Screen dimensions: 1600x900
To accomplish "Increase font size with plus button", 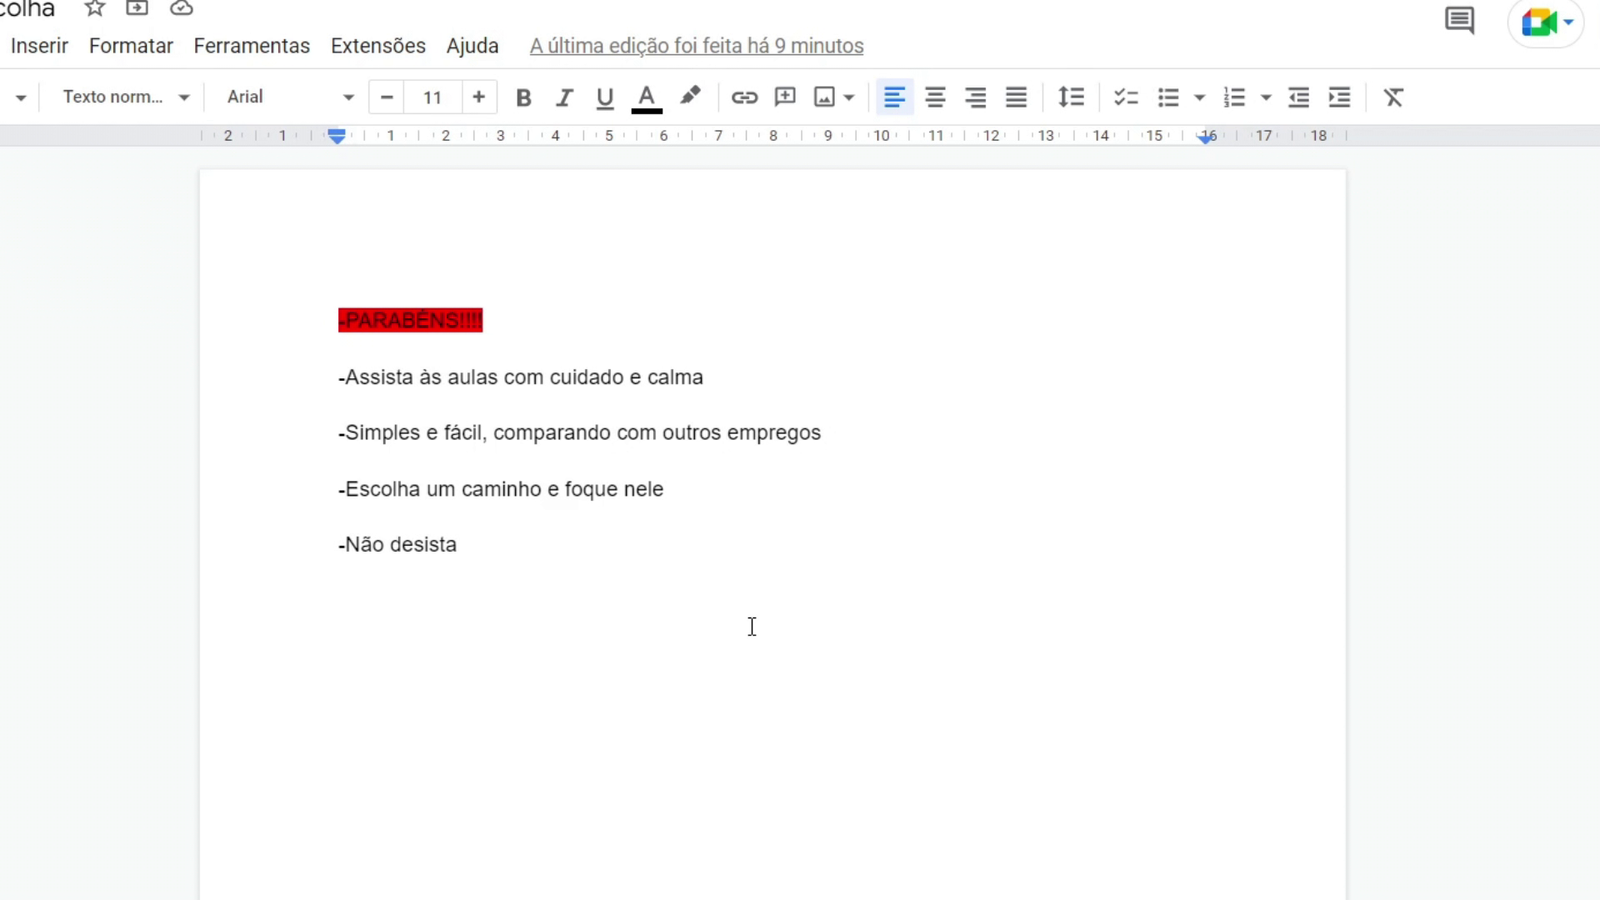I will 479,97.
